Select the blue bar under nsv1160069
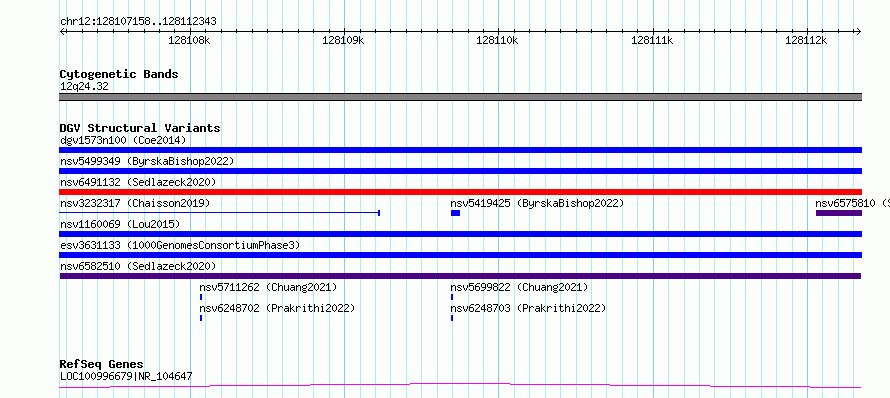The image size is (890, 398). pos(460,234)
